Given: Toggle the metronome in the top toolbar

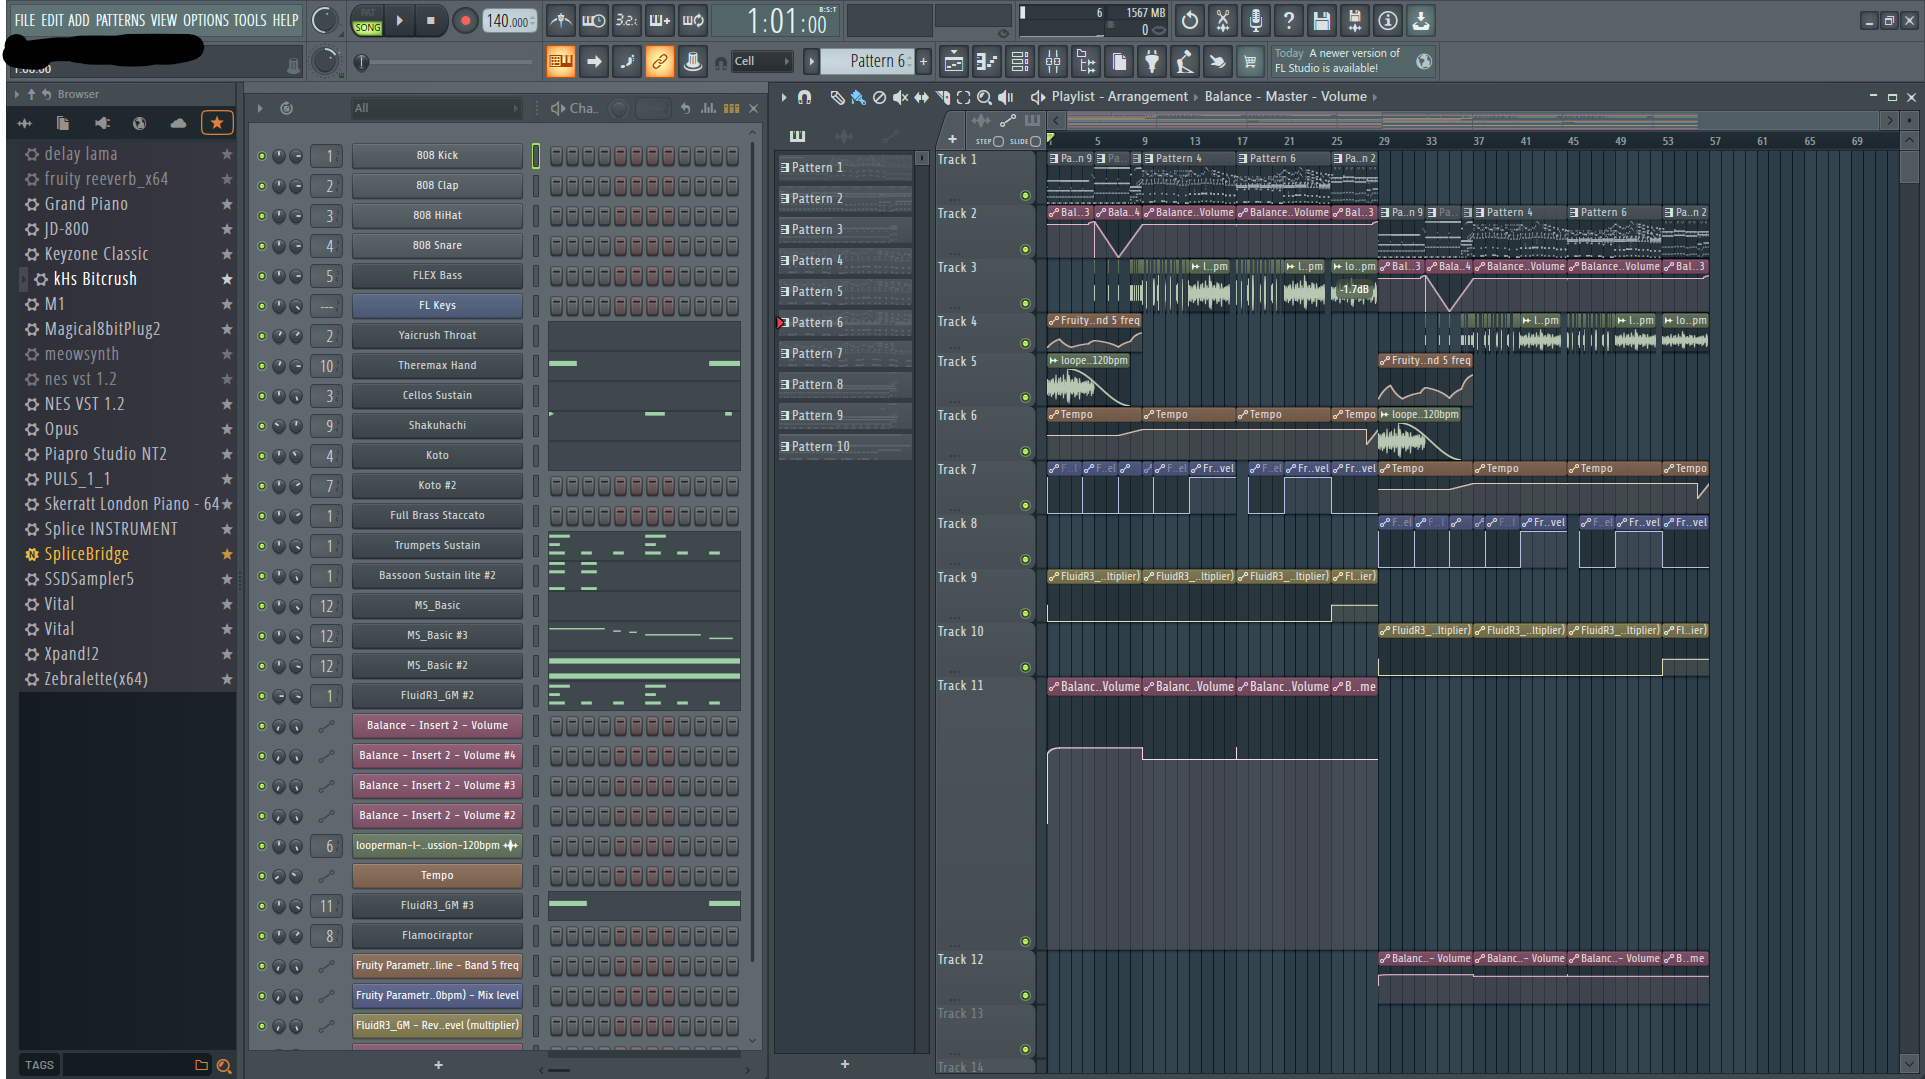Looking at the screenshot, I should [x=561, y=20].
